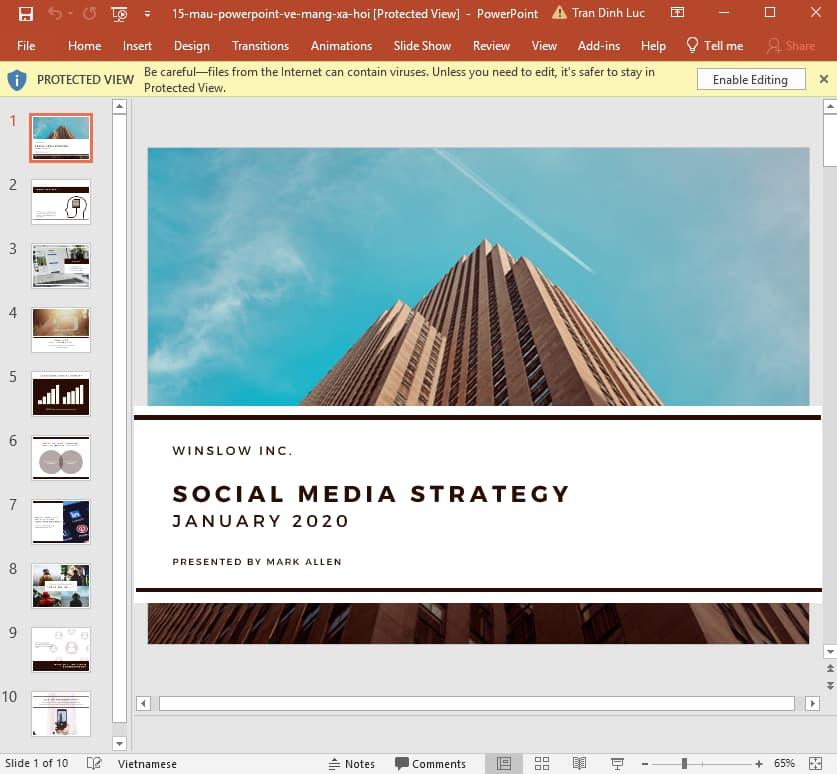
Task: Open the Tell me search box
Action: point(714,45)
